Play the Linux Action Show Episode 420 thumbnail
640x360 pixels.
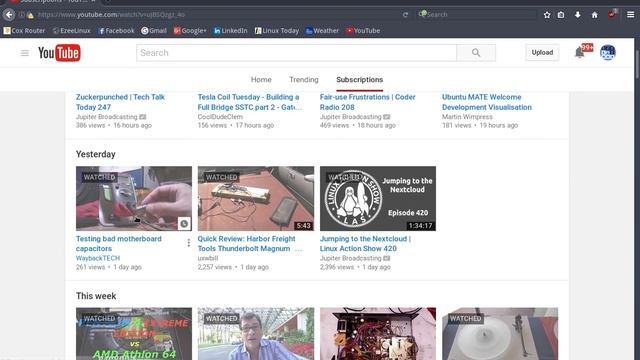click(378, 198)
